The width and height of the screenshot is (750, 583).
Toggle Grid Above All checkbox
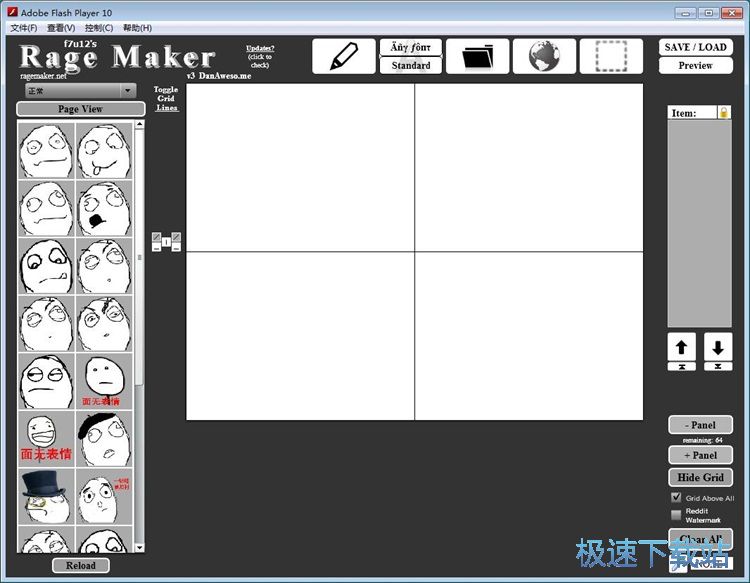point(676,497)
